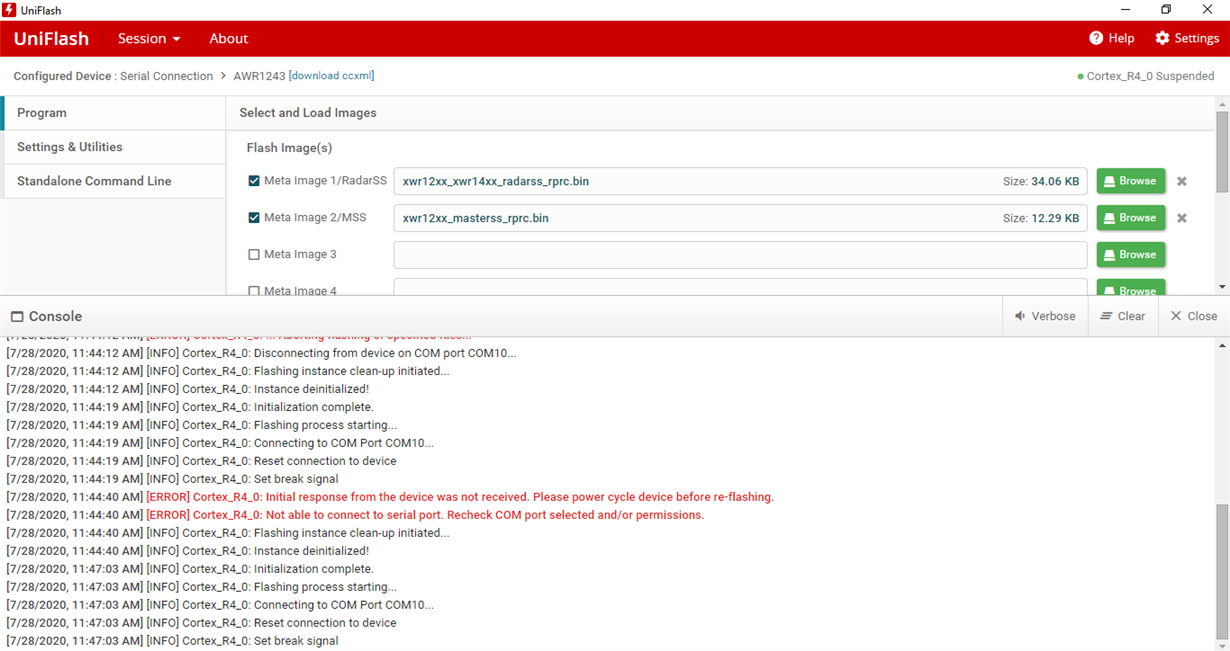Screen dimensions: 1230x651
Task: Browse for Meta Image 1 file
Action: [x=1131, y=181]
